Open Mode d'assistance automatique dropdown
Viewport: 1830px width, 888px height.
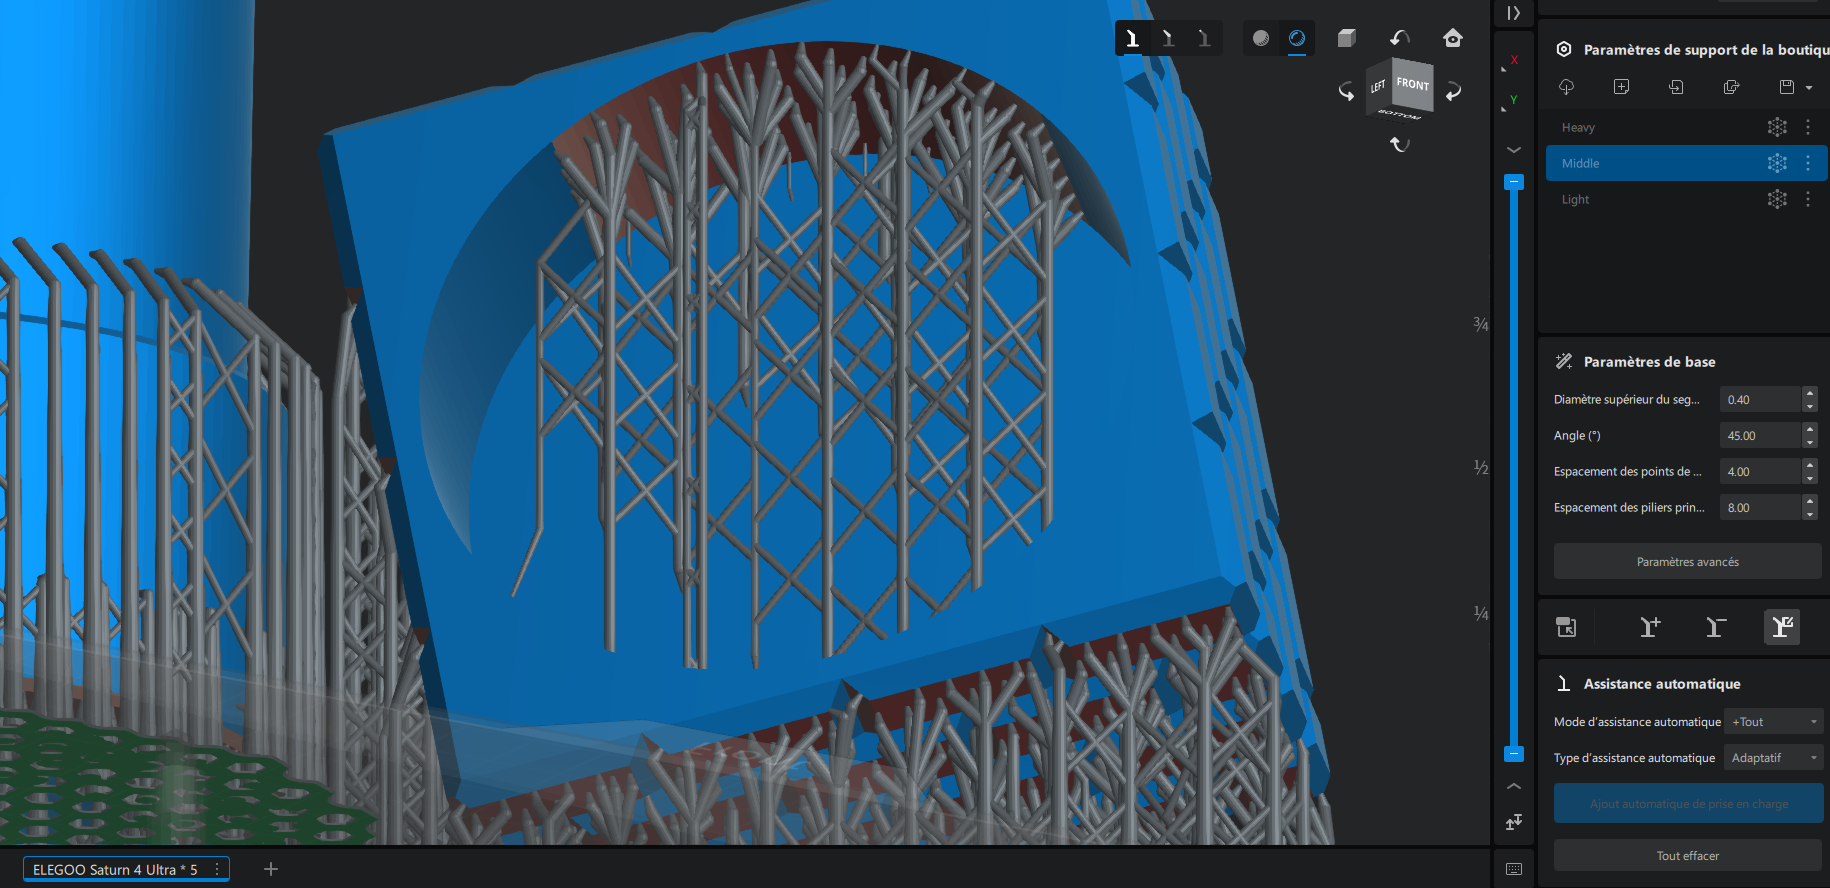(x=1774, y=722)
